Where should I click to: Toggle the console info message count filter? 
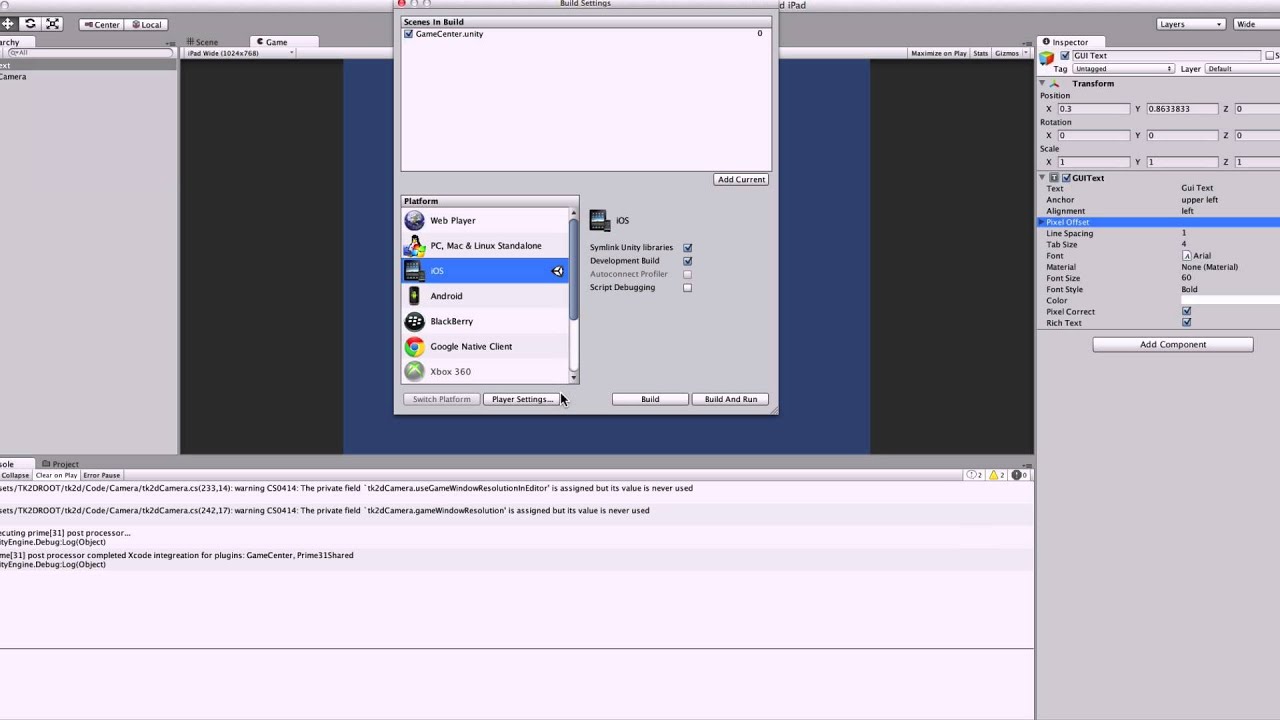(974, 475)
